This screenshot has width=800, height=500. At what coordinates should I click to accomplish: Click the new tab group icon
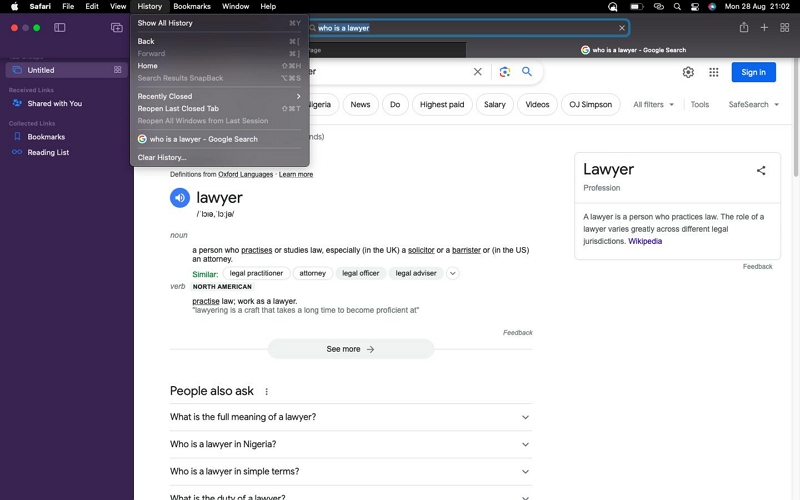coord(117,28)
